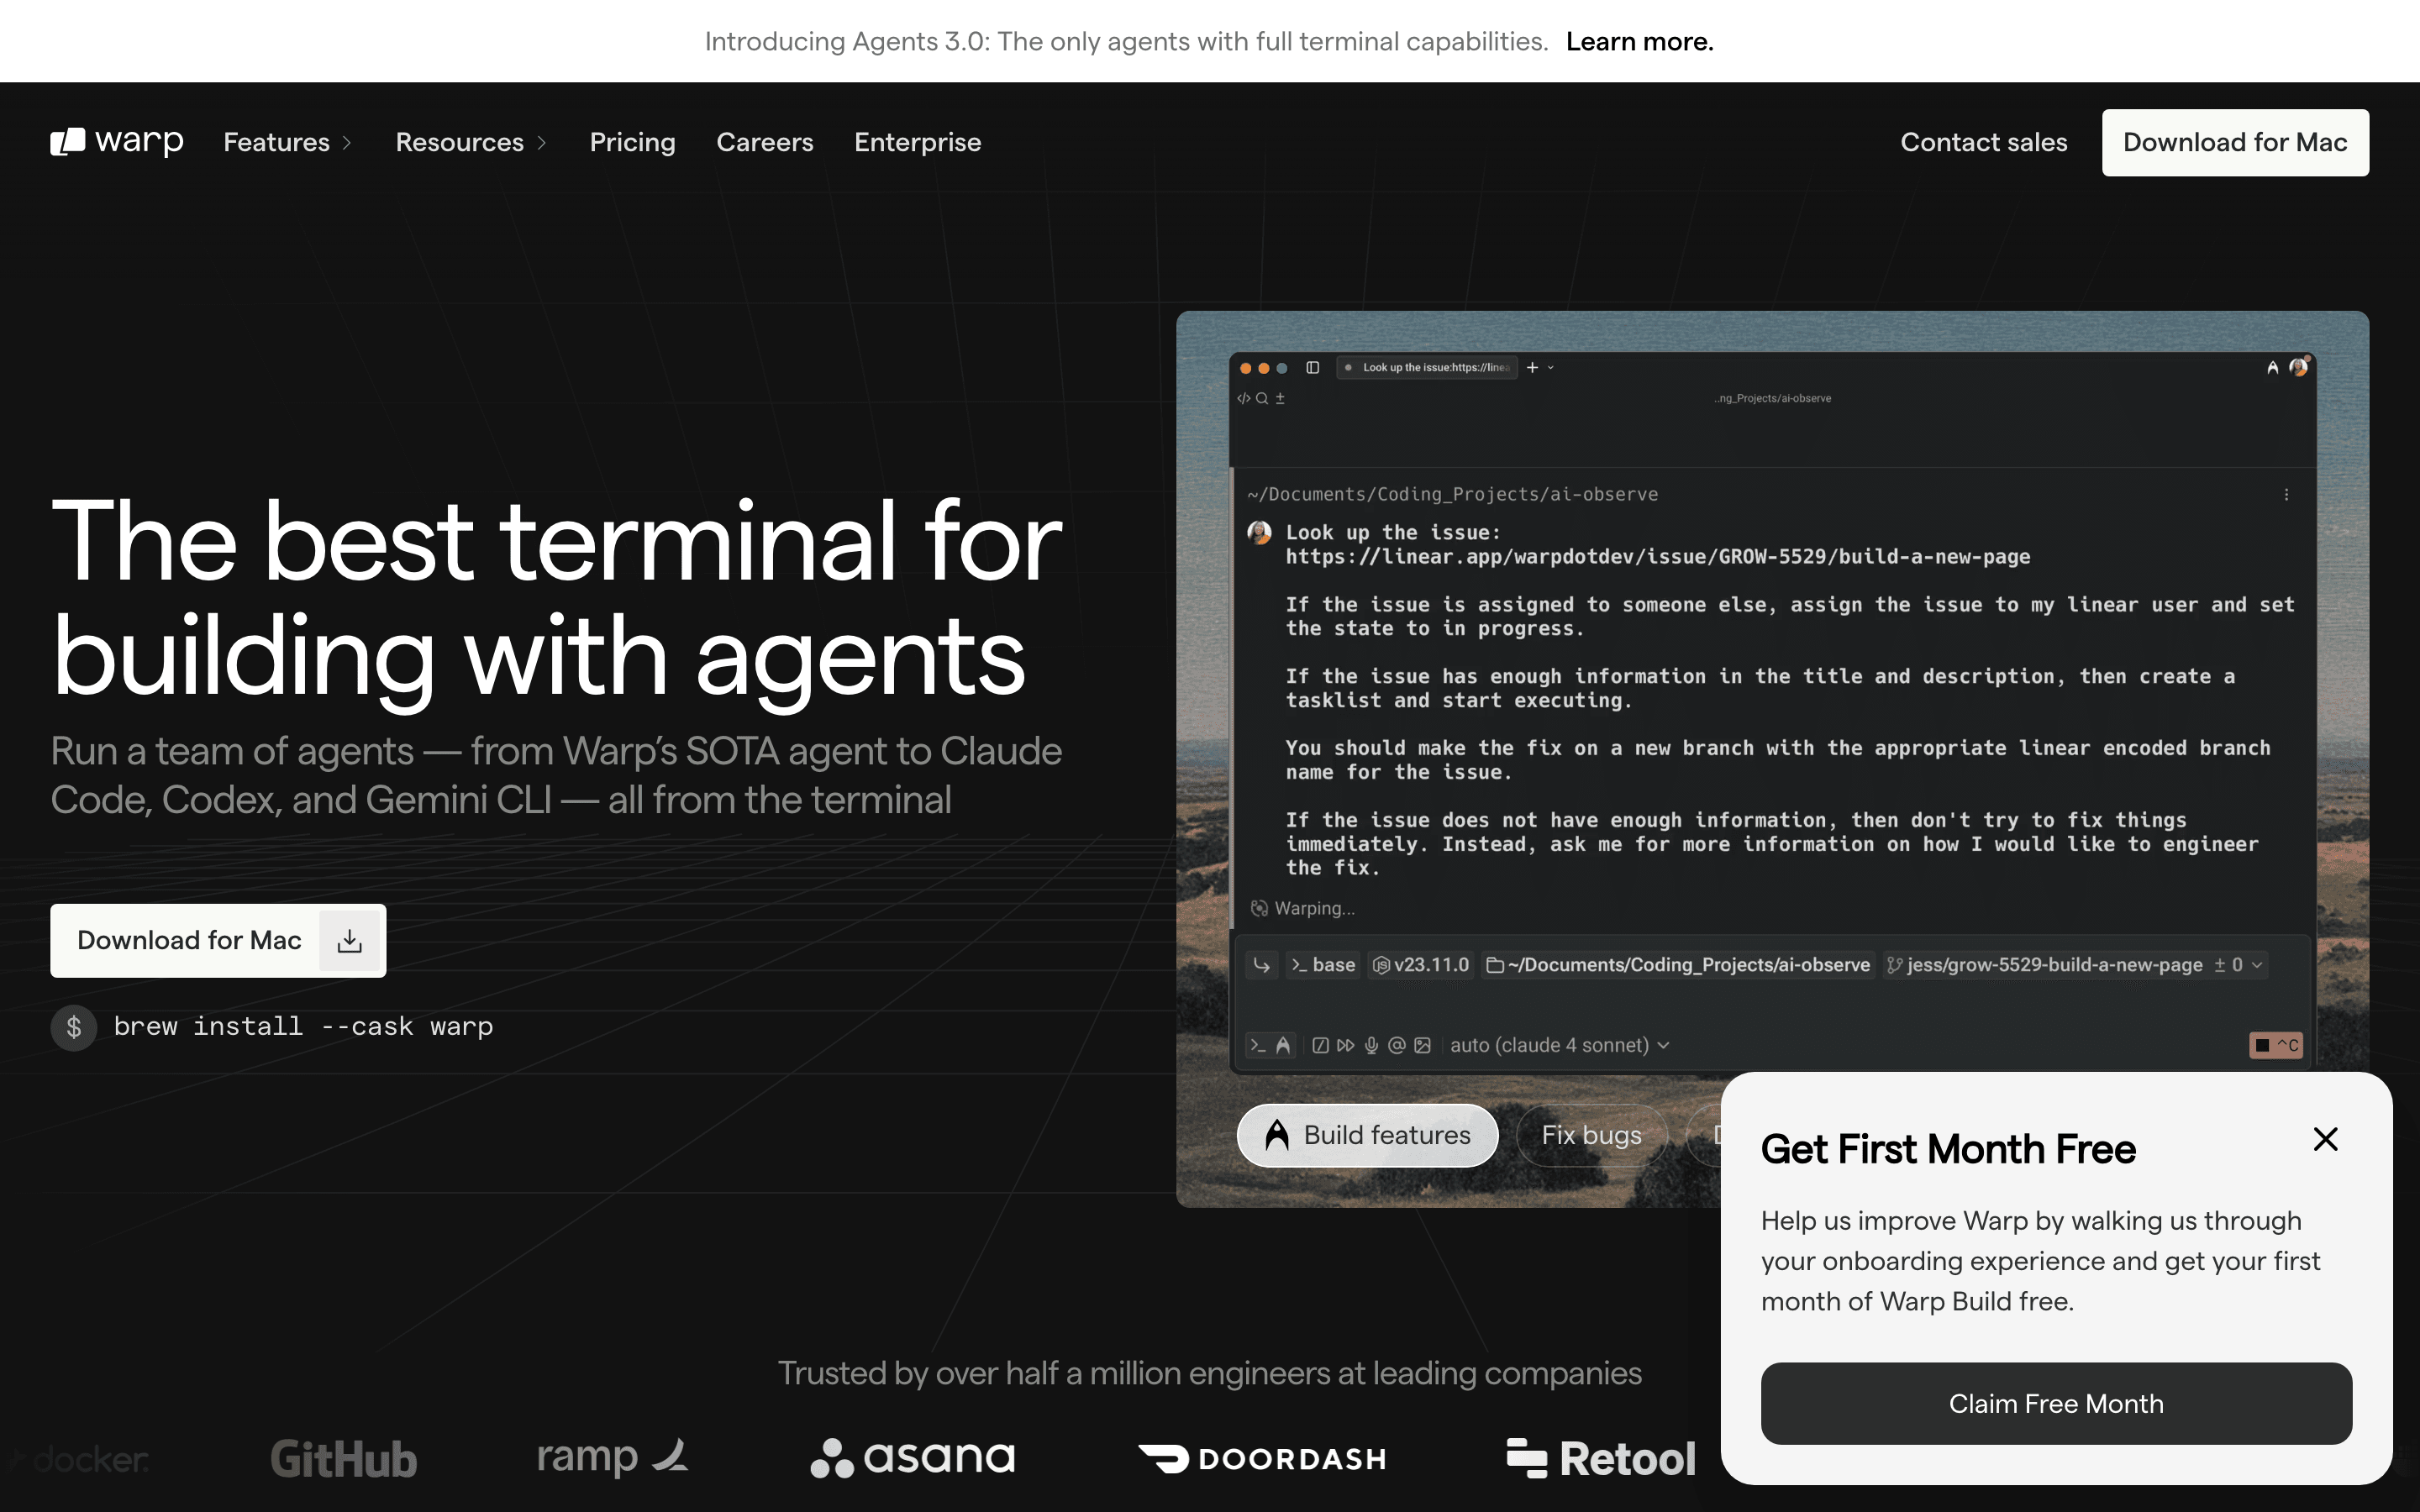The width and height of the screenshot is (2420, 1512).
Task: Click the image attach icon
Action: (x=1423, y=1045)
